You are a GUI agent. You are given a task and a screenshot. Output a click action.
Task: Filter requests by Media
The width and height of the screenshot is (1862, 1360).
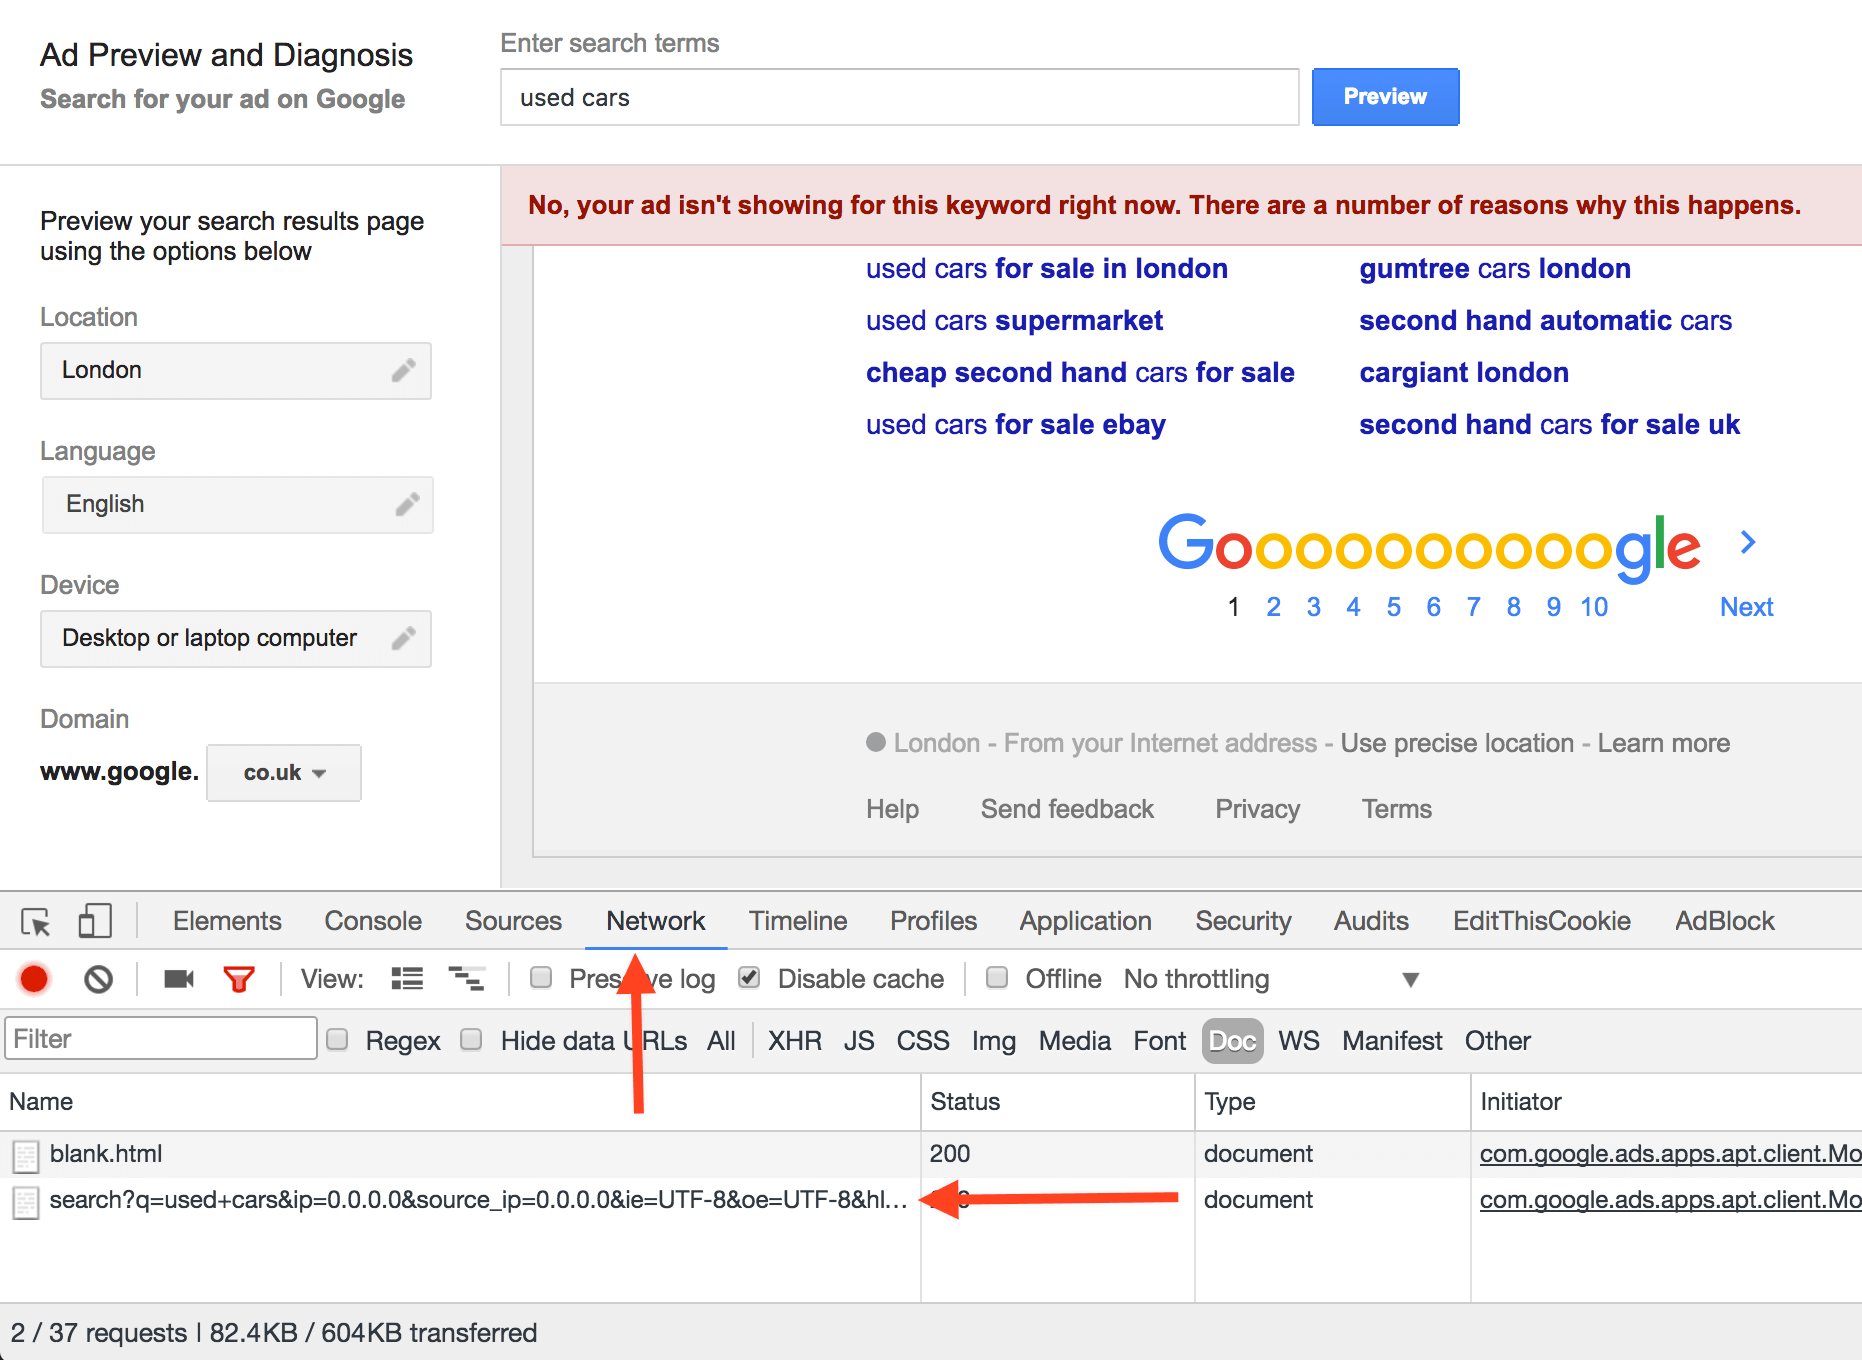pyautogui.click(x=1075, y=1041)
